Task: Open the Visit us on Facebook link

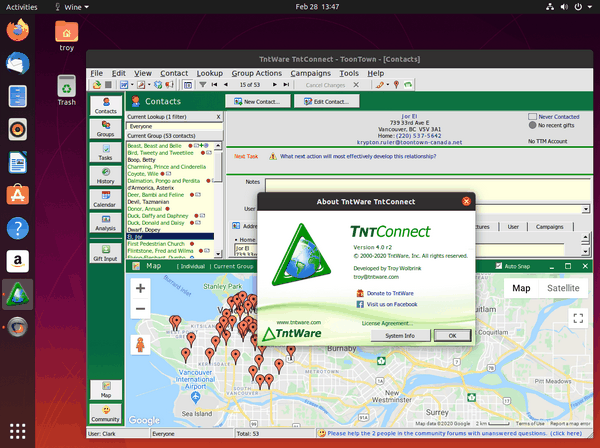Action: click(x=392, y=304)
